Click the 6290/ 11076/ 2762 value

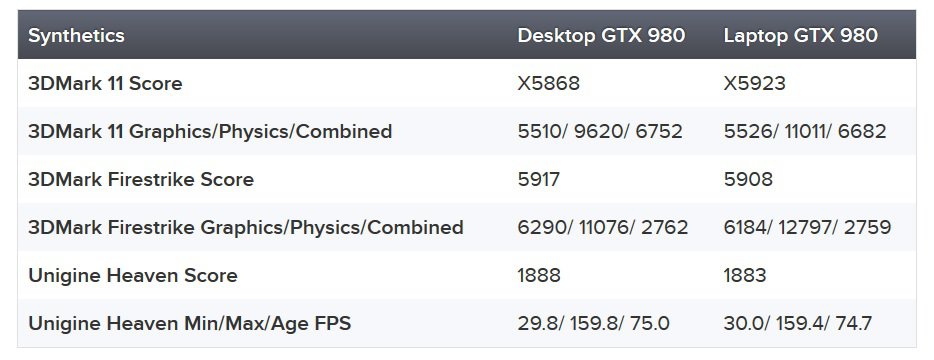(x=603, y=228)
